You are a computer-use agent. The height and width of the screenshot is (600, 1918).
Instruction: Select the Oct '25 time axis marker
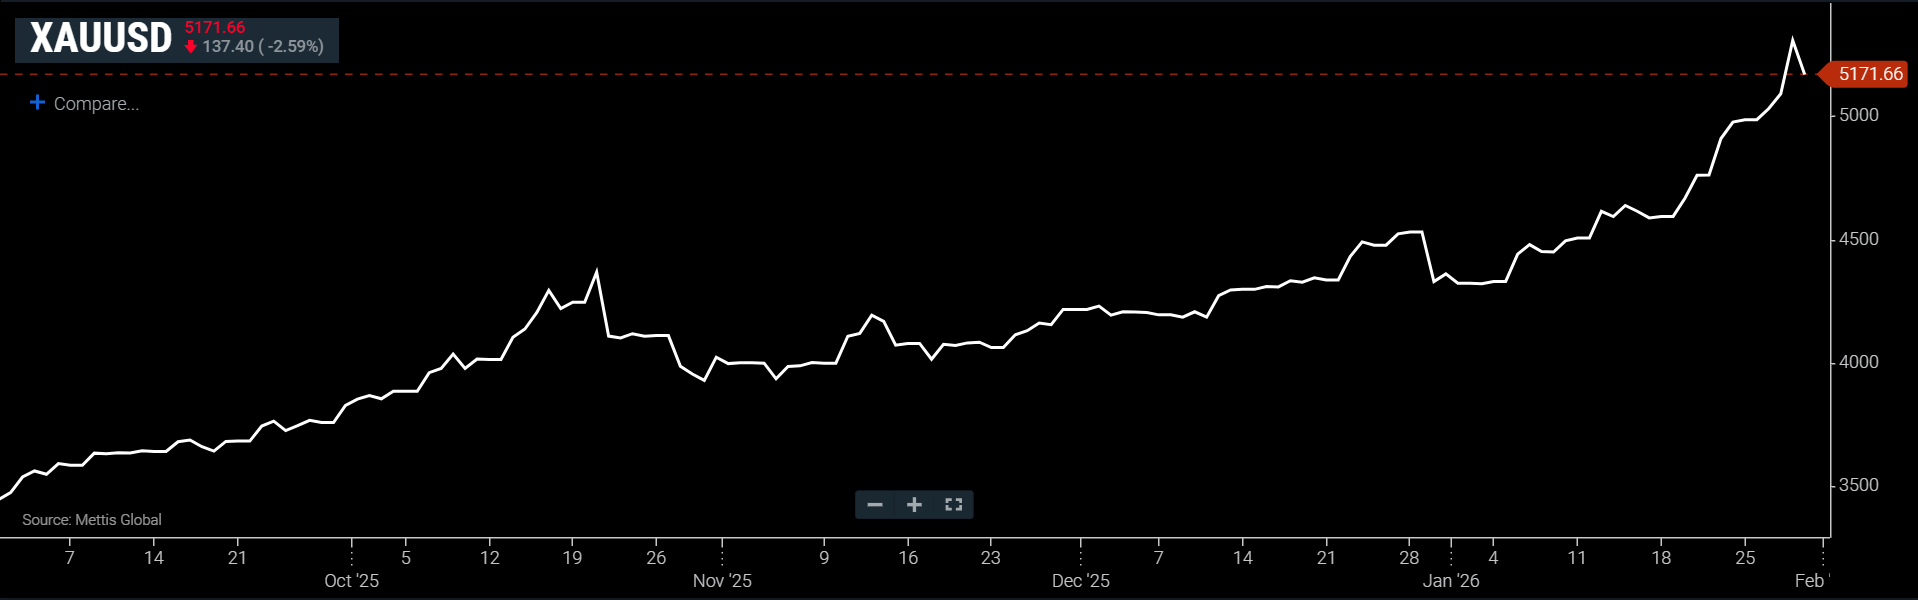tap(351, 581)
